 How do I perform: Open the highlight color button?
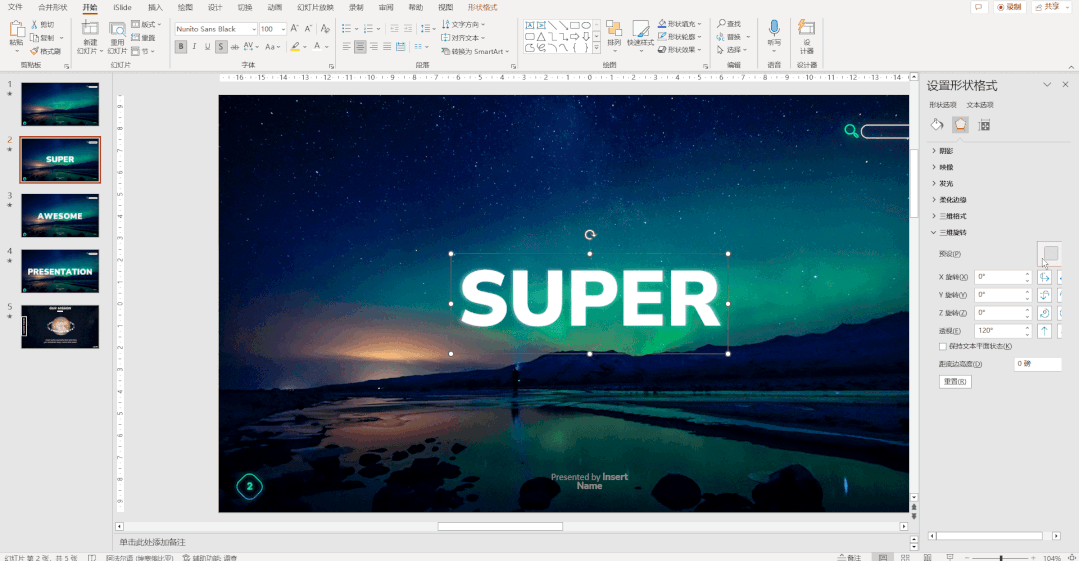(x=295, y=47)
